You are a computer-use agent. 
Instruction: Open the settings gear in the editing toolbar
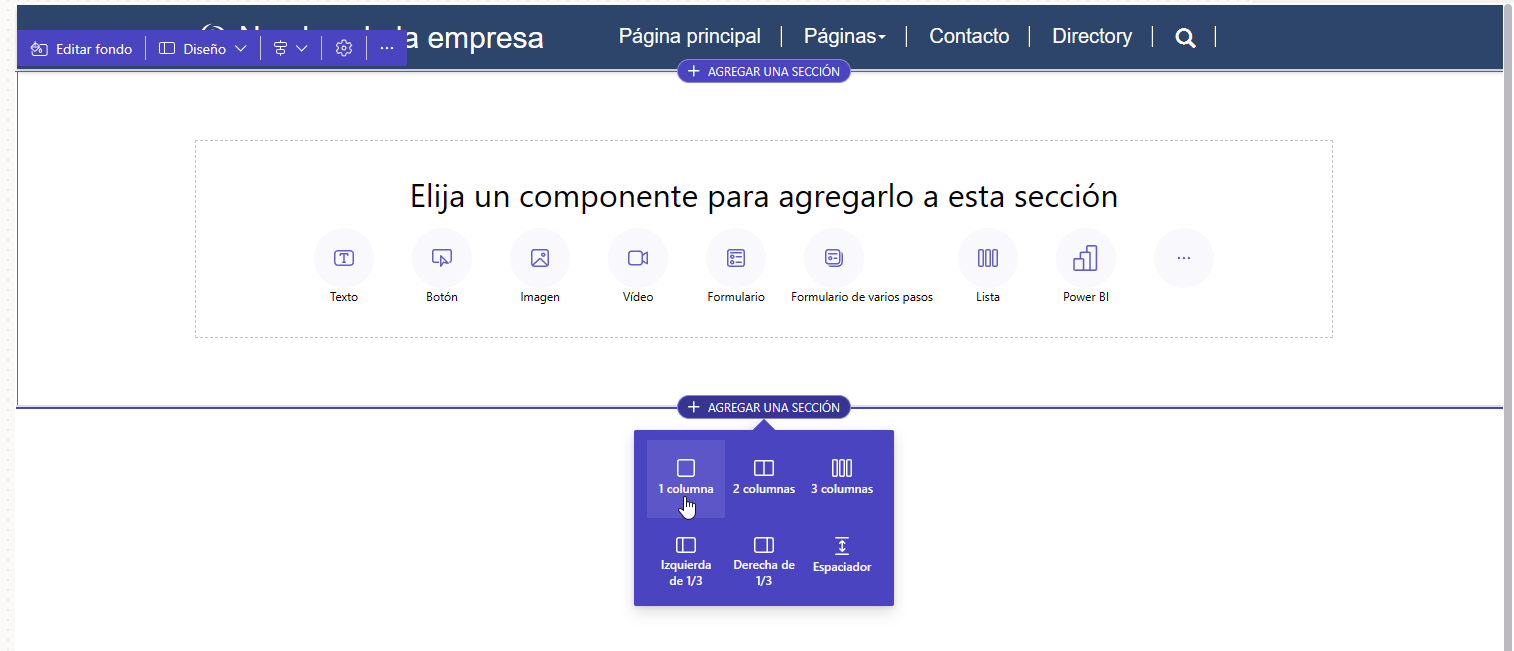[343, 47]
